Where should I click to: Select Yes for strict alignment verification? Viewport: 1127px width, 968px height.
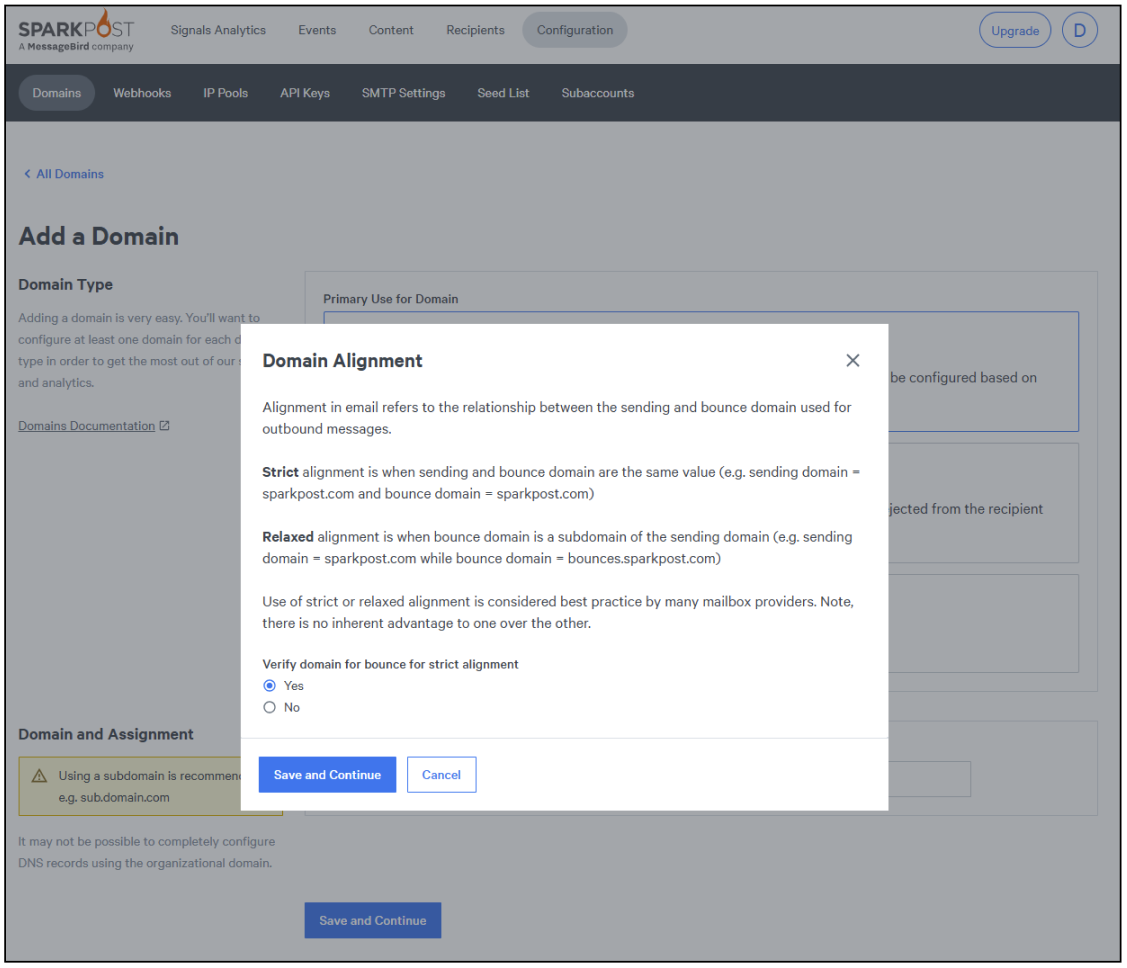point(269,686)
